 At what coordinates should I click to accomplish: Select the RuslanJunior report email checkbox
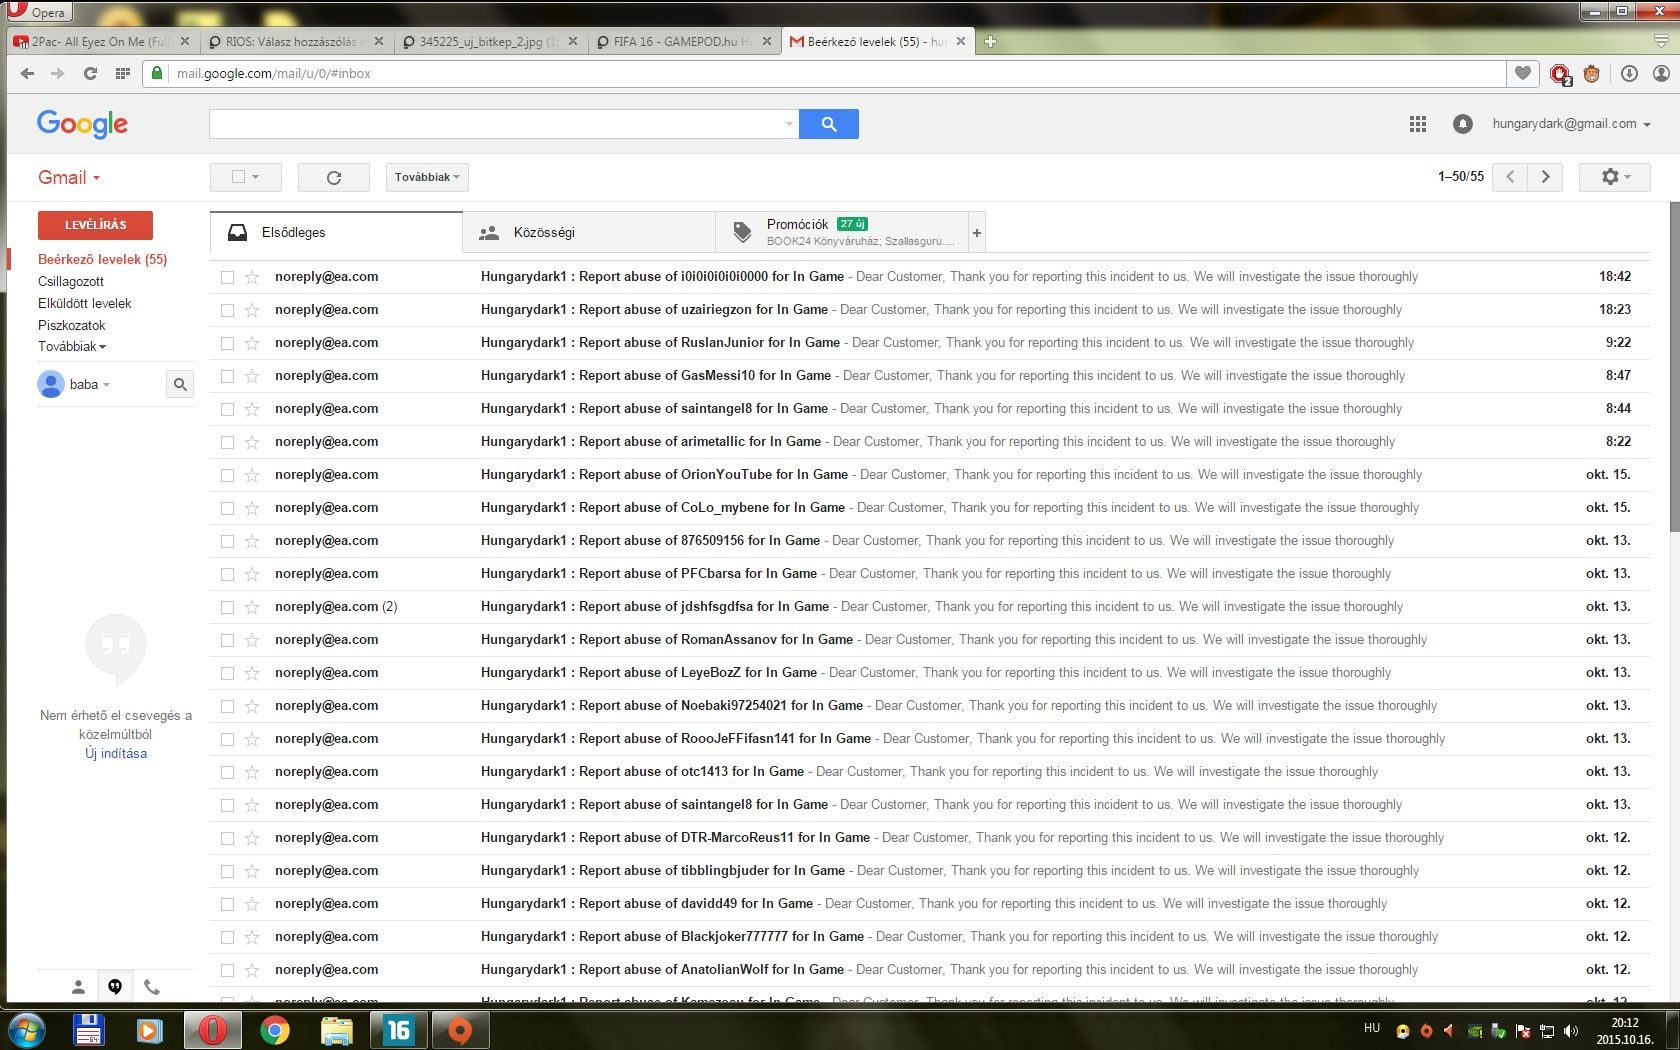tap(227, 343)
